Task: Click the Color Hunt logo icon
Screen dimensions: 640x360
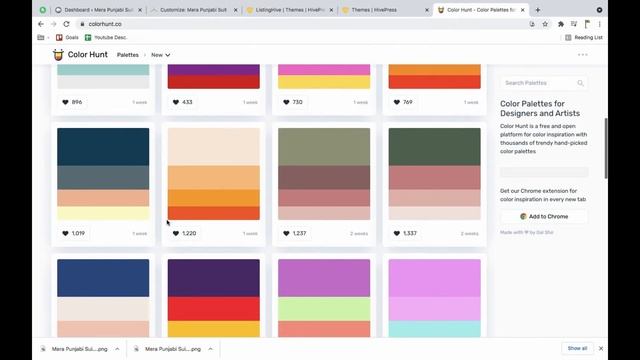Action: [58, 55]
